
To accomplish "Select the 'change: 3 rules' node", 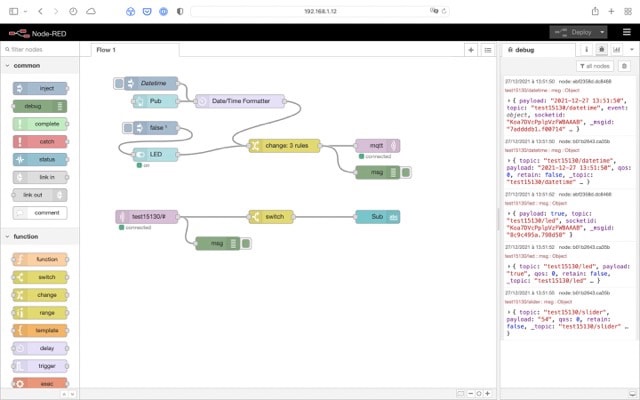I will point(284,145).
